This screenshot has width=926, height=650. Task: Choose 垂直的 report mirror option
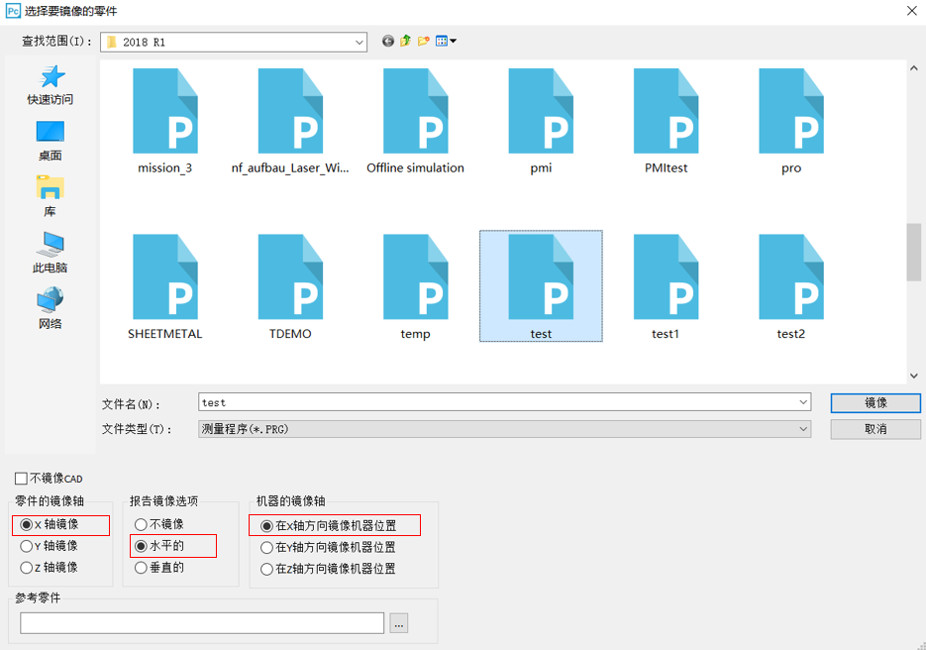(x=141, y=568)
